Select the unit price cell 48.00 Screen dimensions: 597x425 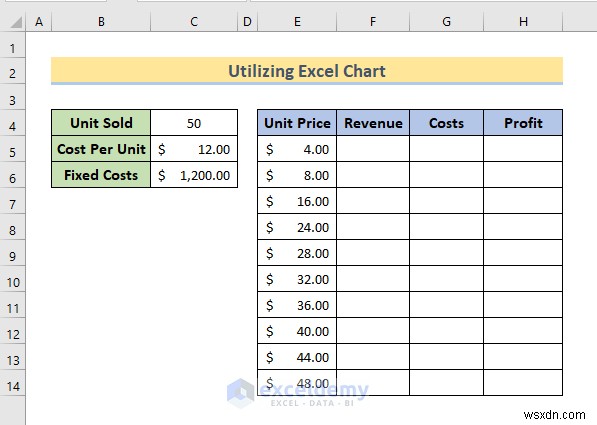click(297, 382)
